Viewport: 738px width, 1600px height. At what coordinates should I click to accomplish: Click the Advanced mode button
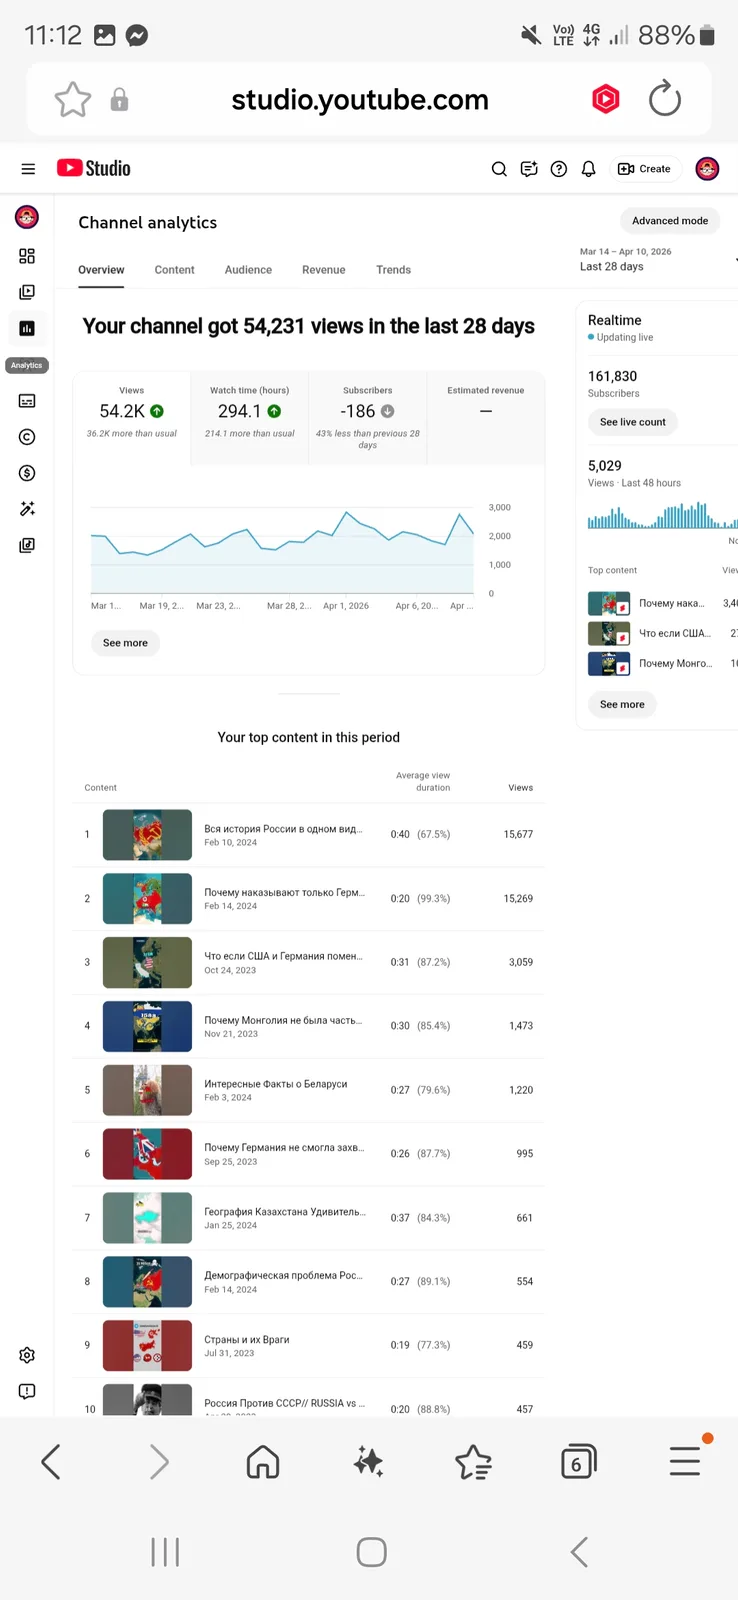670,221
